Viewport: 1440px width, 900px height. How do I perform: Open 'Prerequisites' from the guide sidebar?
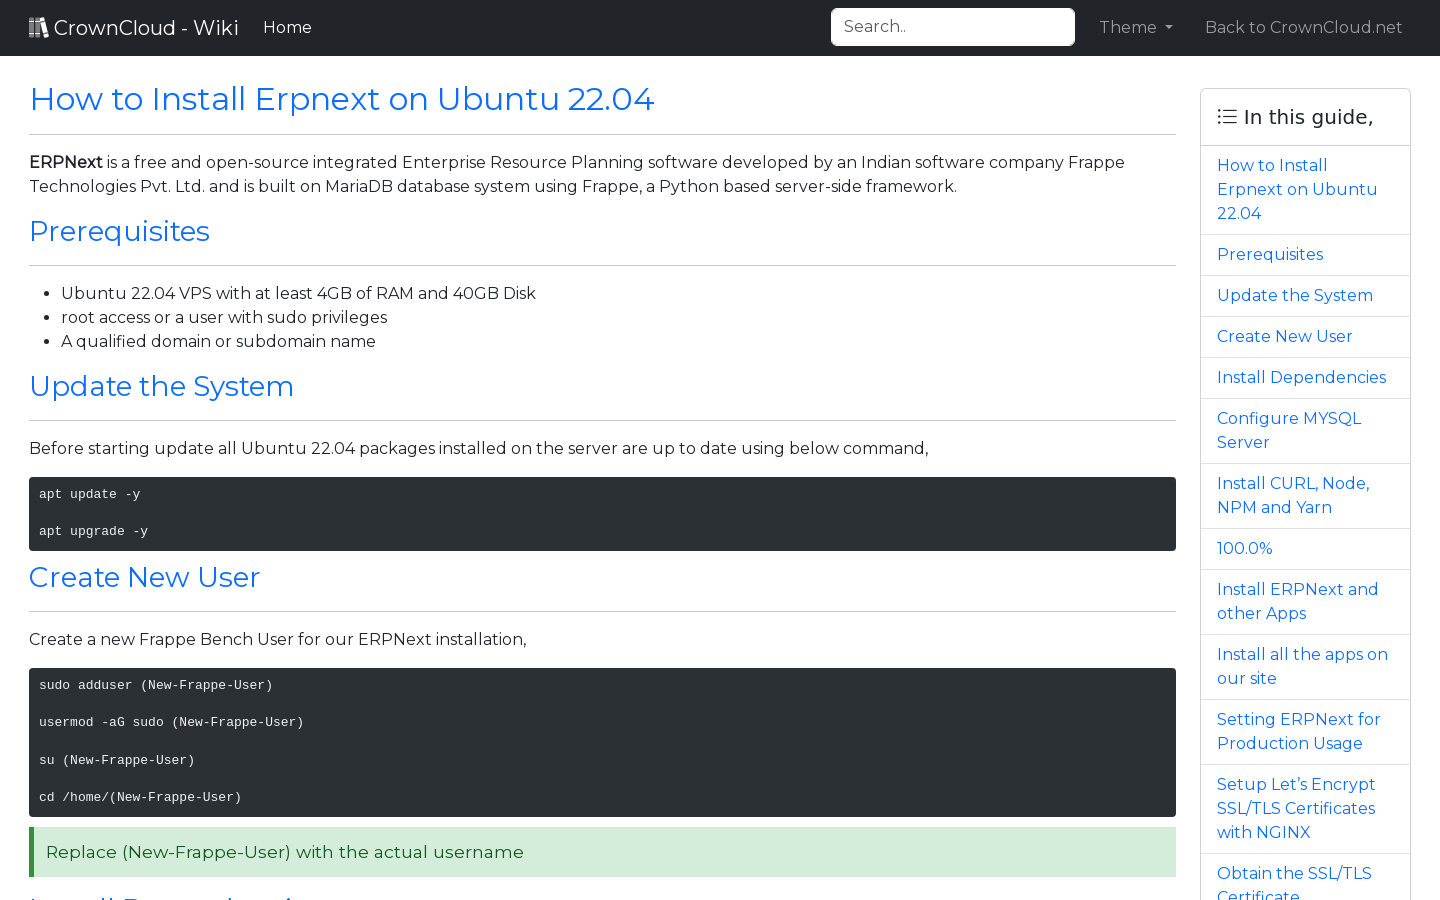[x=1269, y=254]
